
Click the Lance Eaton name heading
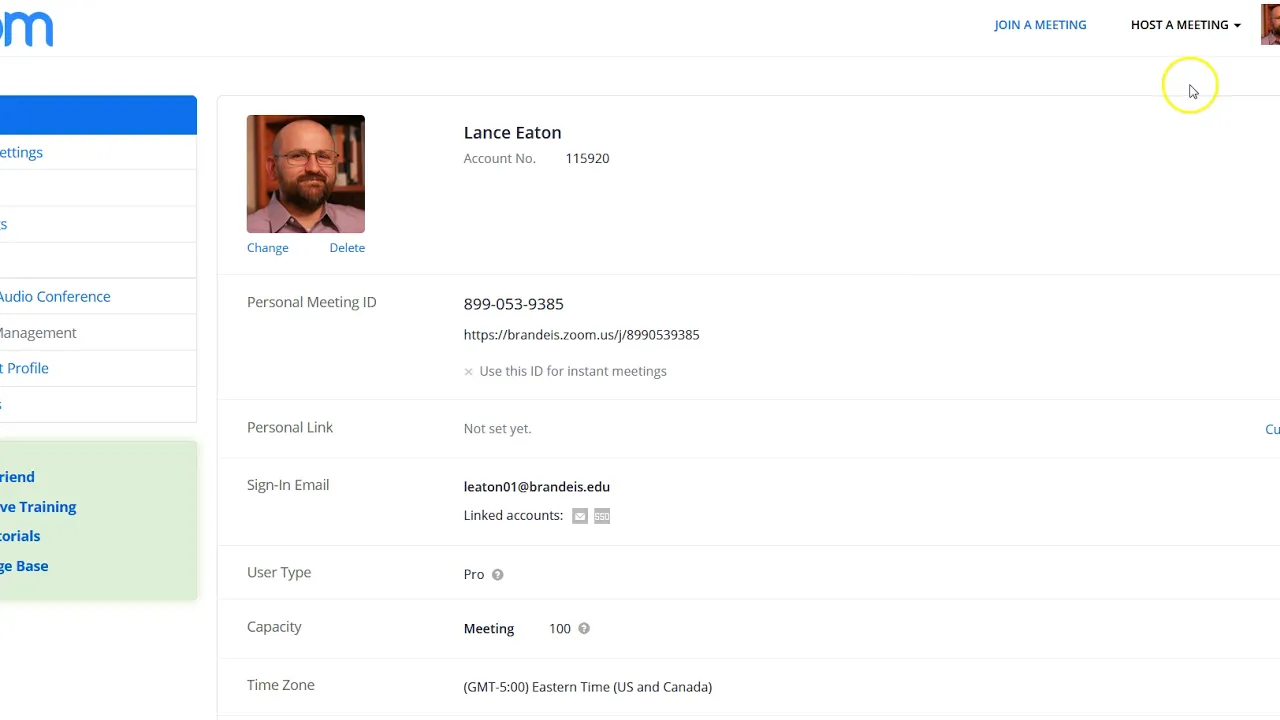pyautogui.click(x=512, y=132)
